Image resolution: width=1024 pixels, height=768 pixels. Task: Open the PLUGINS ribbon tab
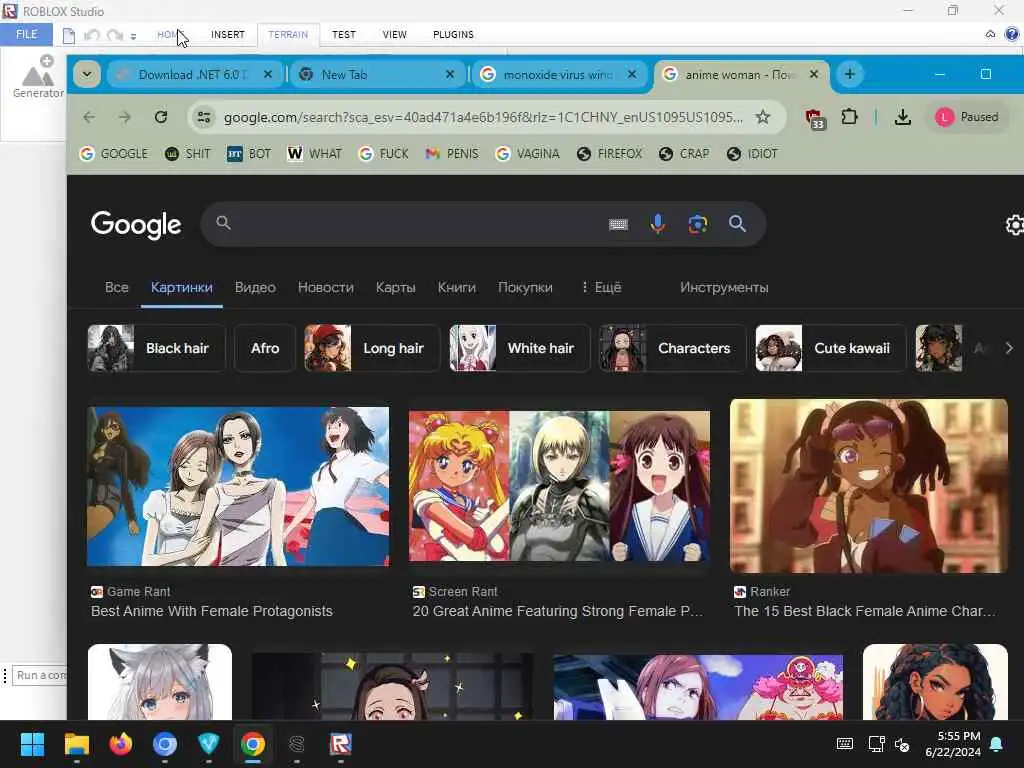coord(453,35)
